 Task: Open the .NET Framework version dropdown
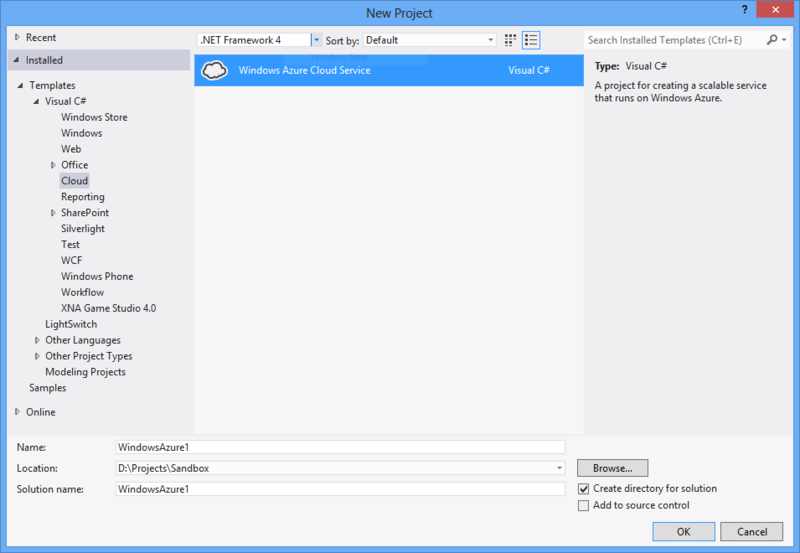[316, 40]
